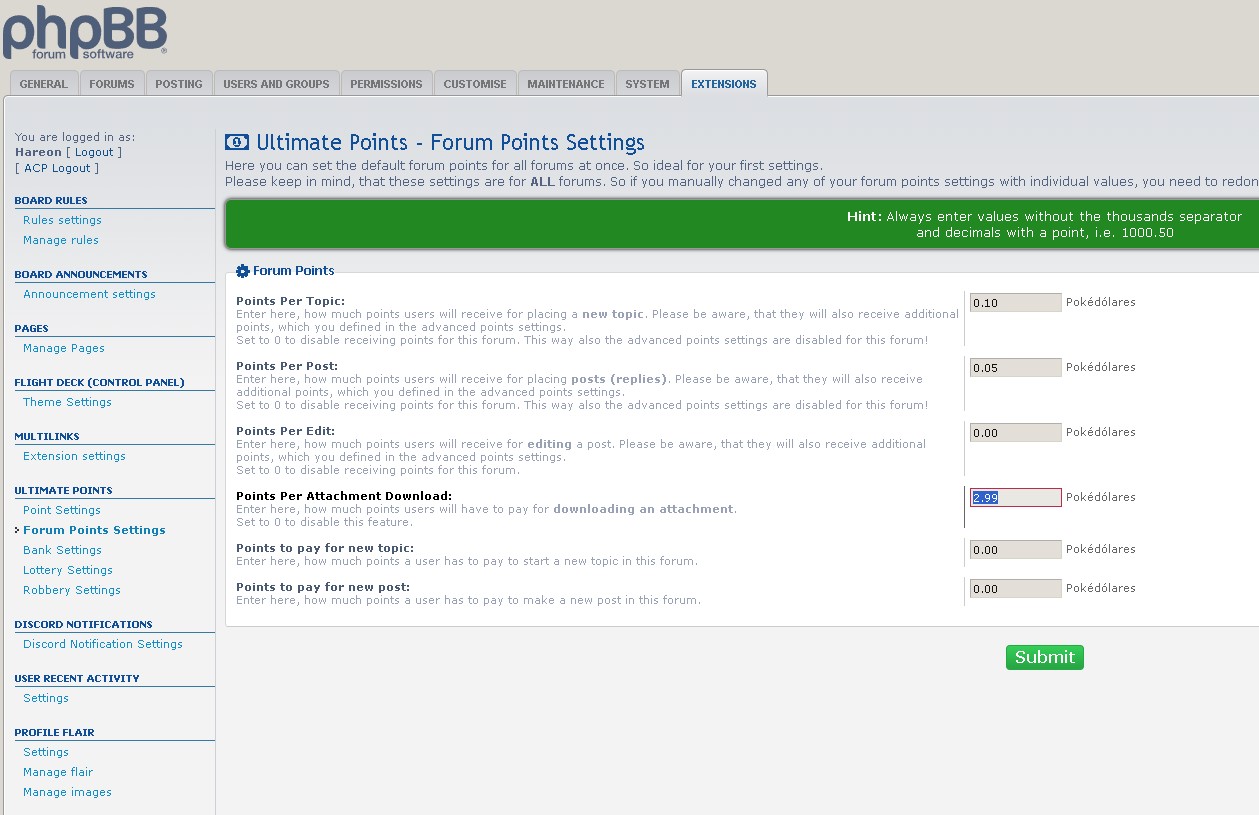
Task: Click the gear icon next to Forum Points
Action: (242, 271)
